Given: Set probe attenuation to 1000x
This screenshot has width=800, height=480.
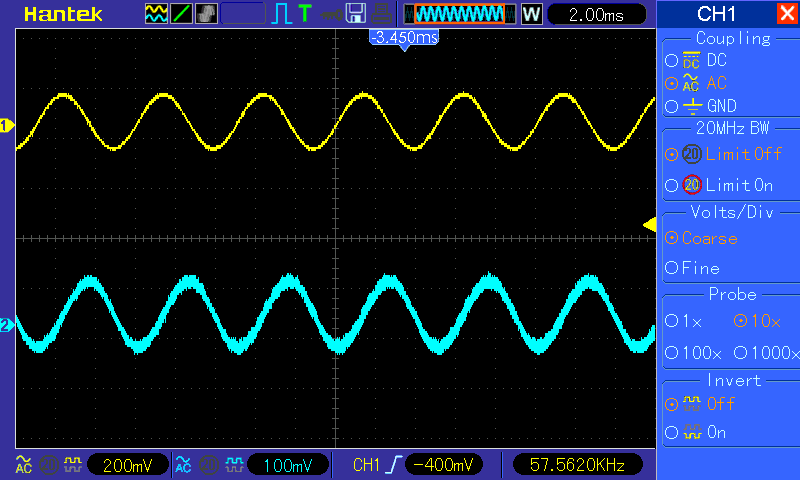Looking at the screenshot, I should 766,352.
